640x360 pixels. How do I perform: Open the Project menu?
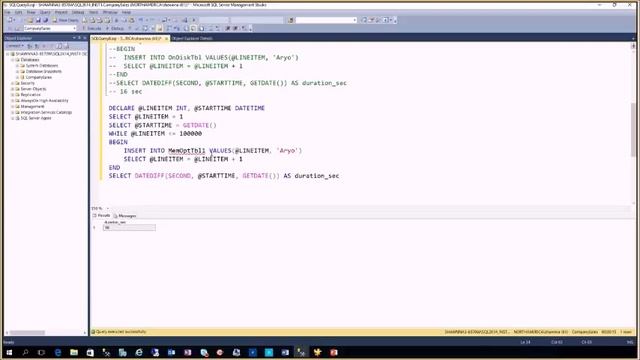61,13
